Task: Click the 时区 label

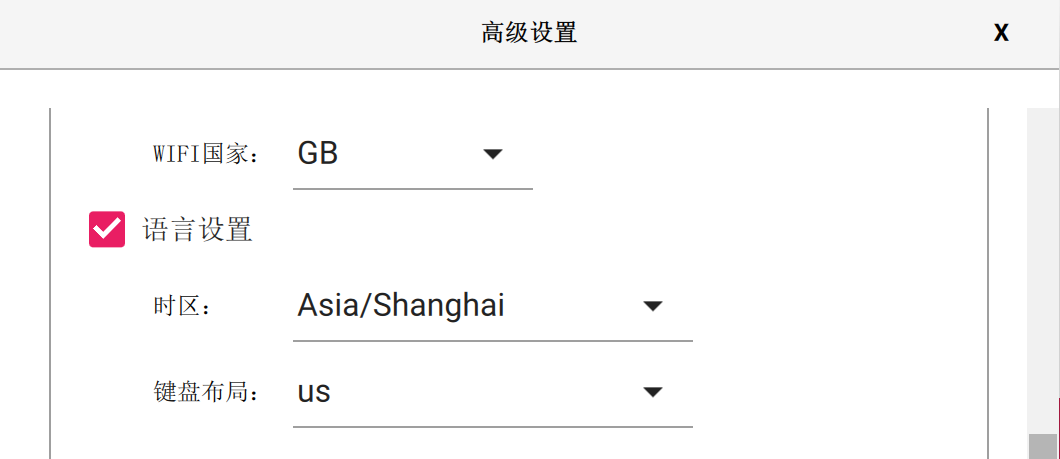Action: 182,307
